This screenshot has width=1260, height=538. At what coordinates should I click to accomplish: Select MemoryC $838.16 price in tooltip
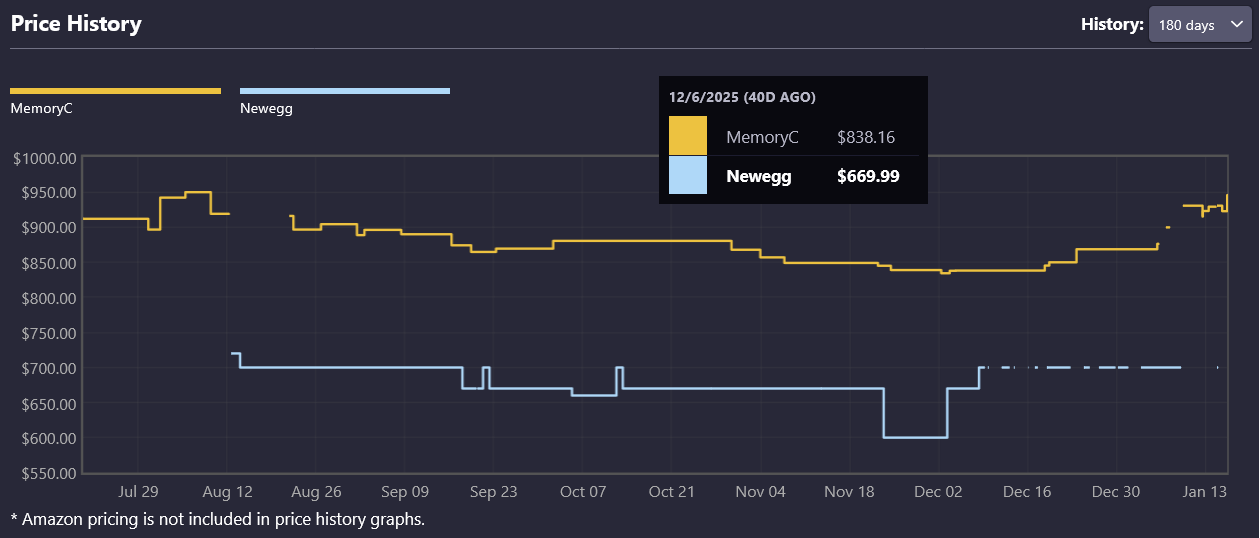[x=867, y=137]
